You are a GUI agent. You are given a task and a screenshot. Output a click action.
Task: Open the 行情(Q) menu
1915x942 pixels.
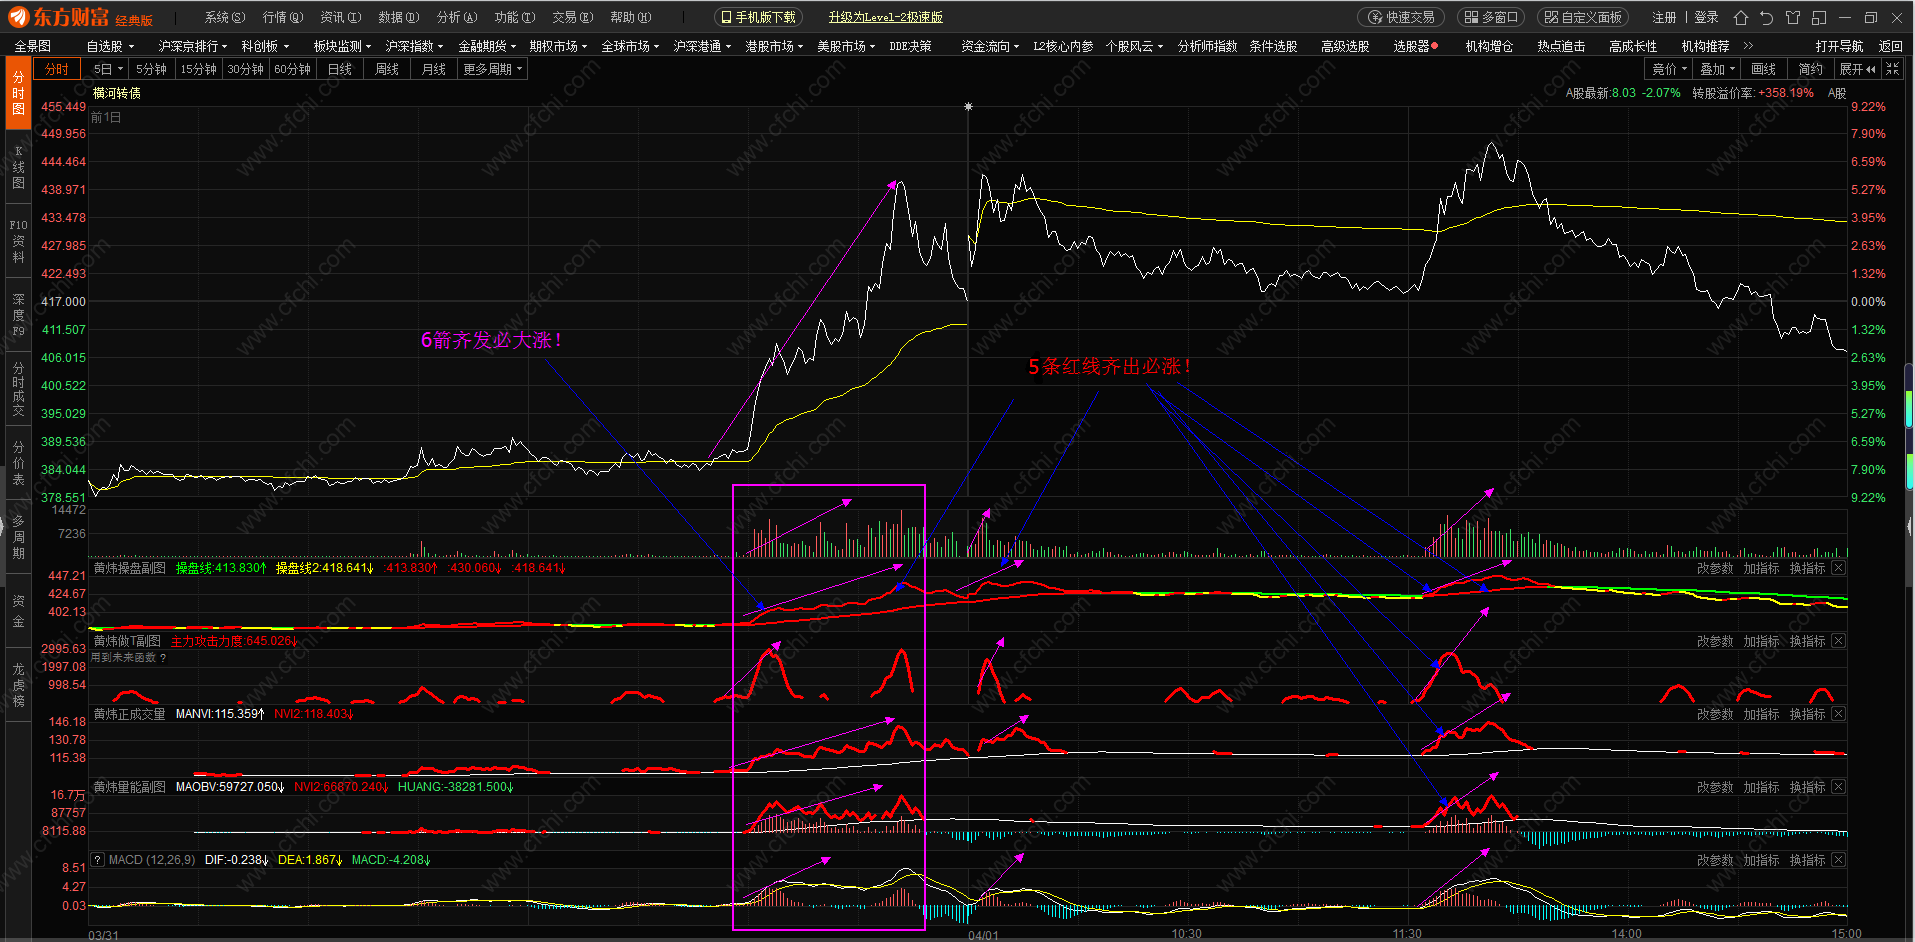[x=282, y=17]
